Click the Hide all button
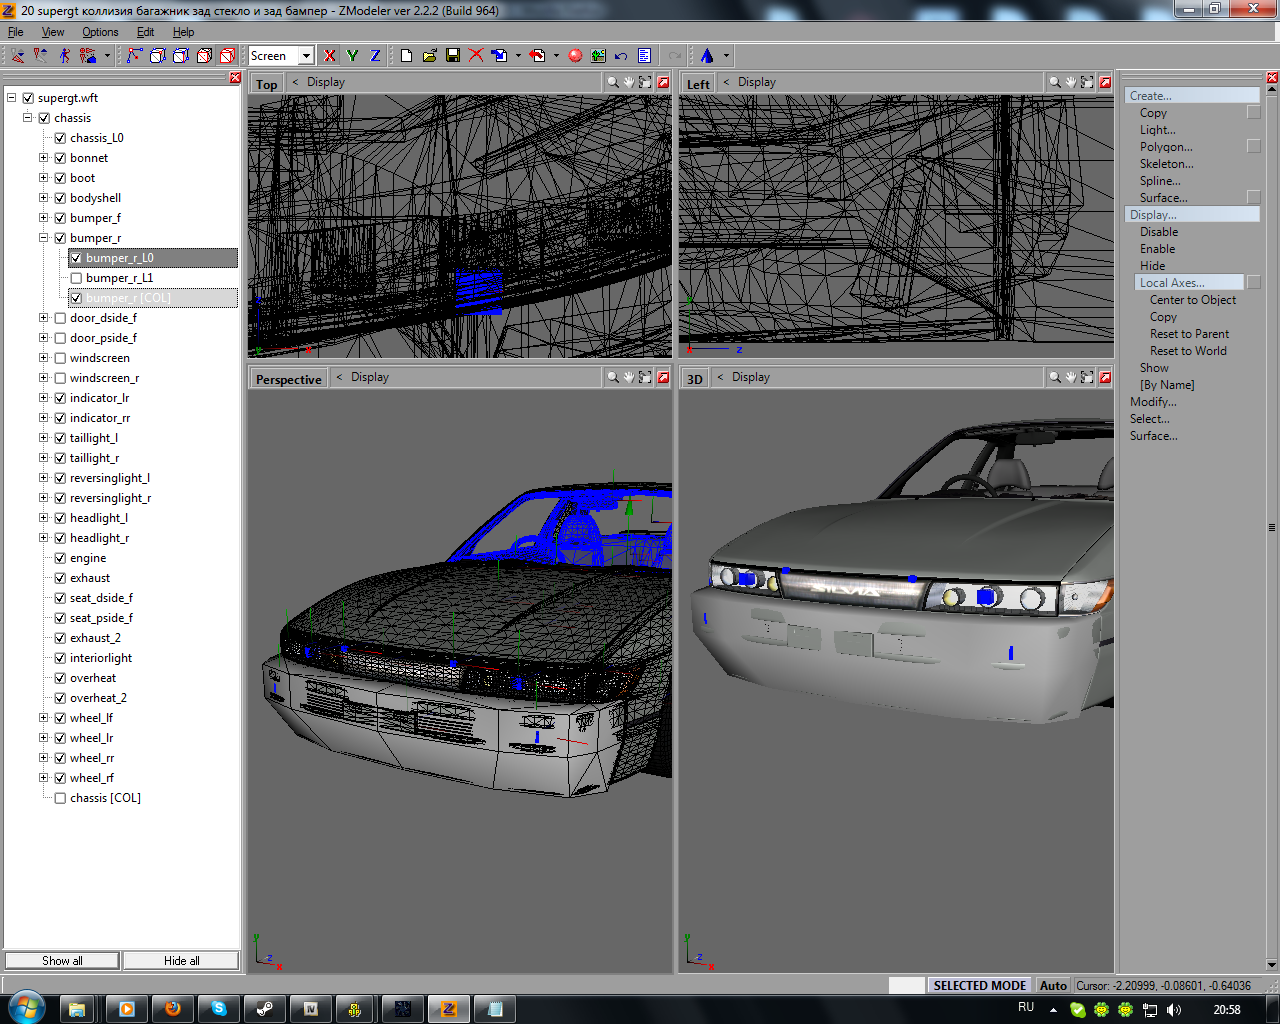1280x1024 pixels. pyautogui.click(x=181, y=960)
